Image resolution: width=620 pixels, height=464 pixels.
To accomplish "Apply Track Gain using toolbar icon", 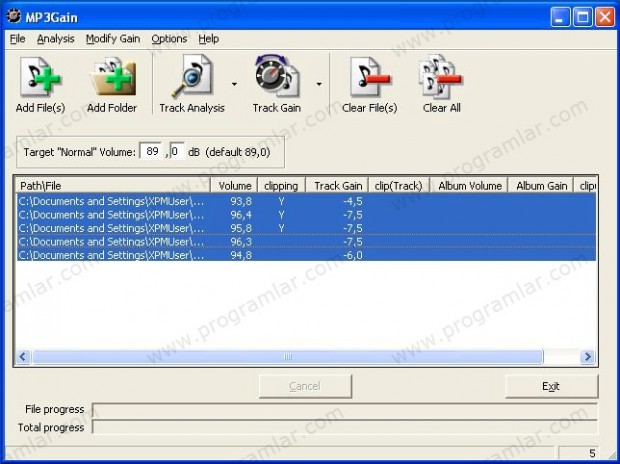I will point(276,76).
